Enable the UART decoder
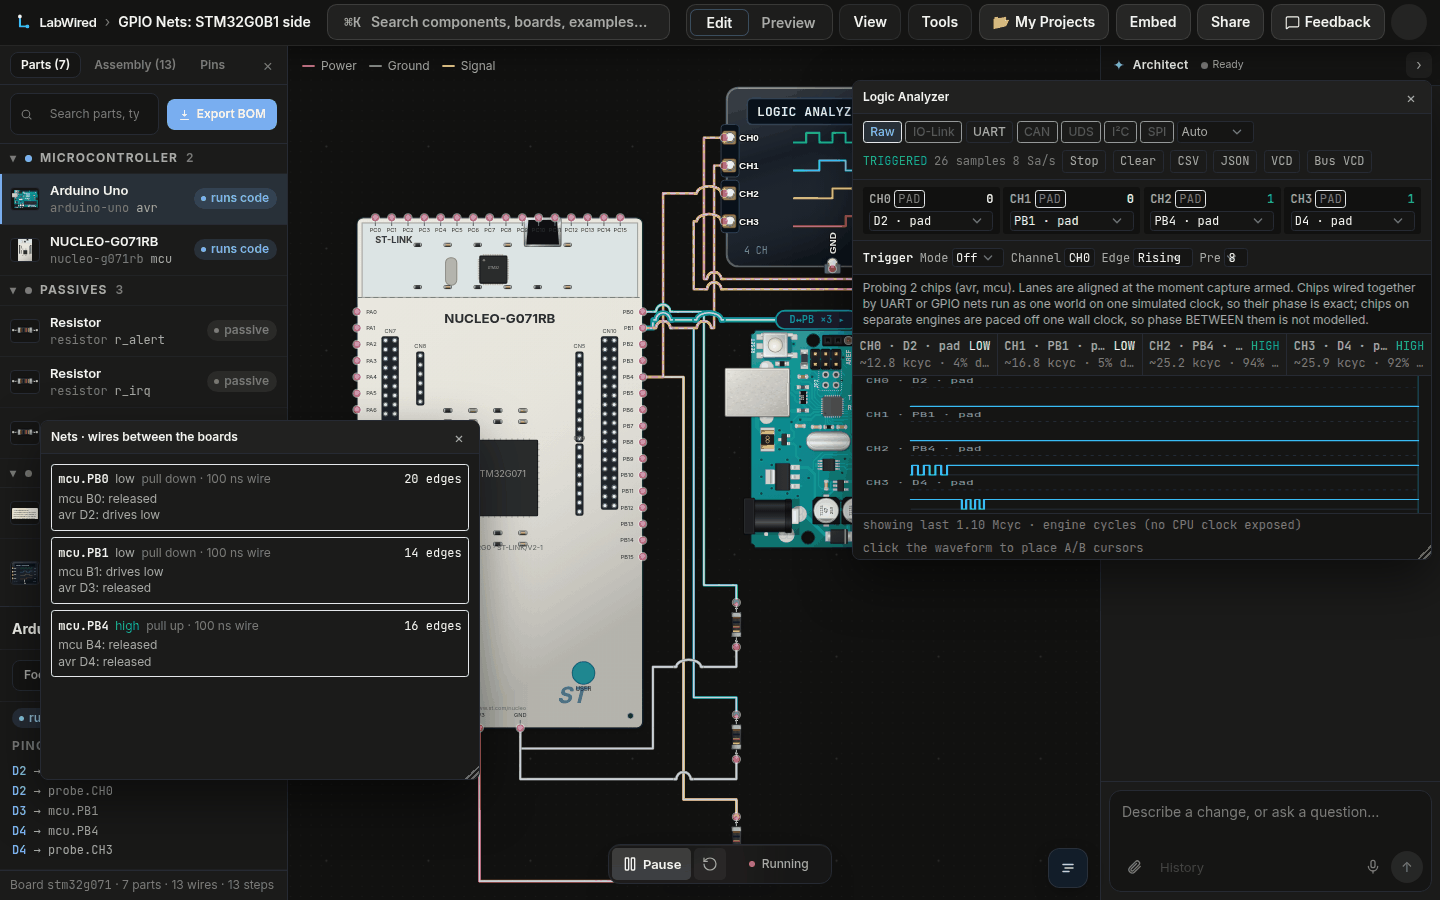The width and height of the screenshot is (1440, 900). point(989,132)
